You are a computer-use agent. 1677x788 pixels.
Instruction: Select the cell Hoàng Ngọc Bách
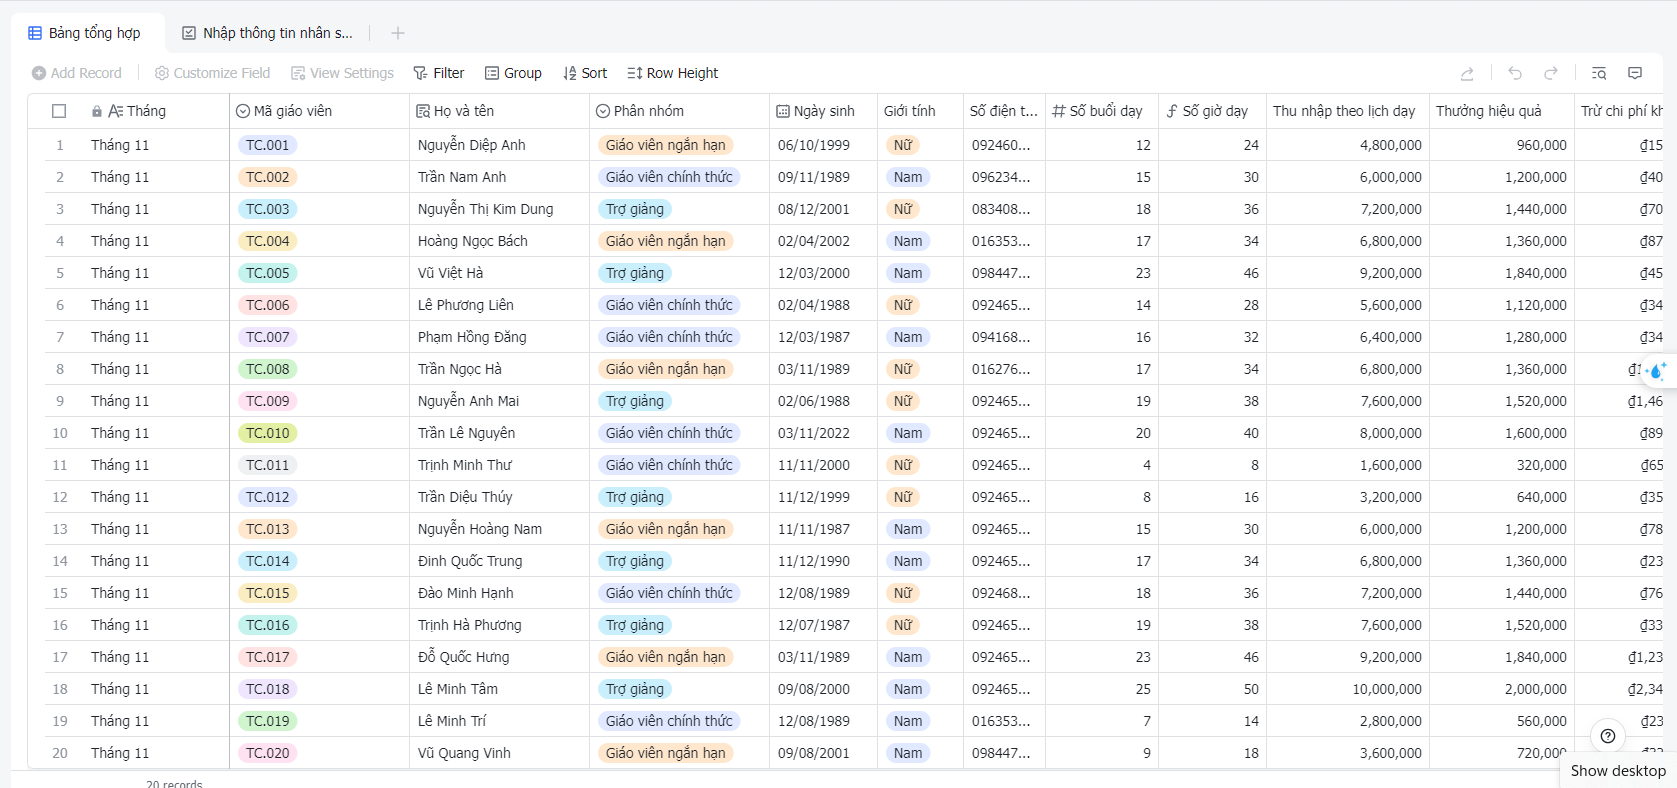(x=499, y=241)
